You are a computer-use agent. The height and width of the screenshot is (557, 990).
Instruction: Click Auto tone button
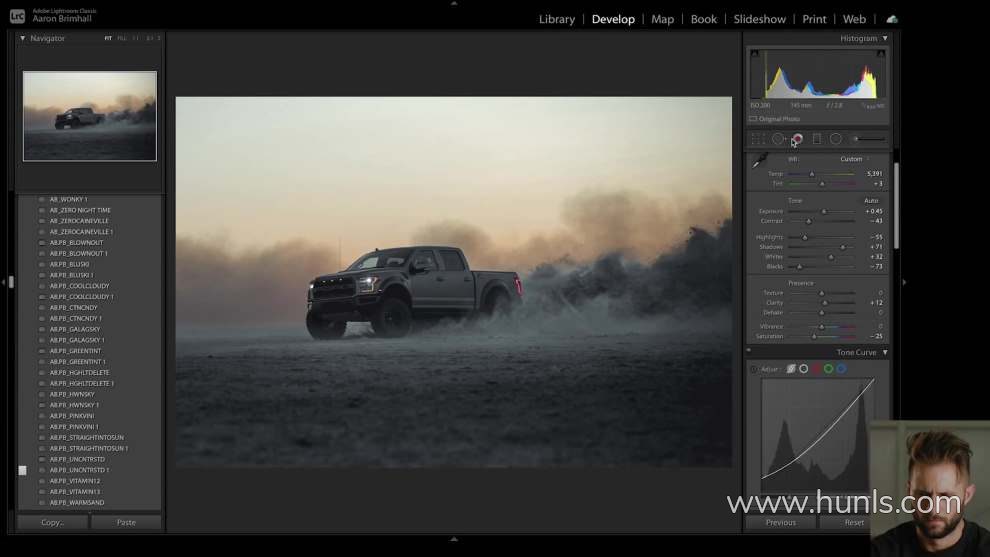[871, 201]
